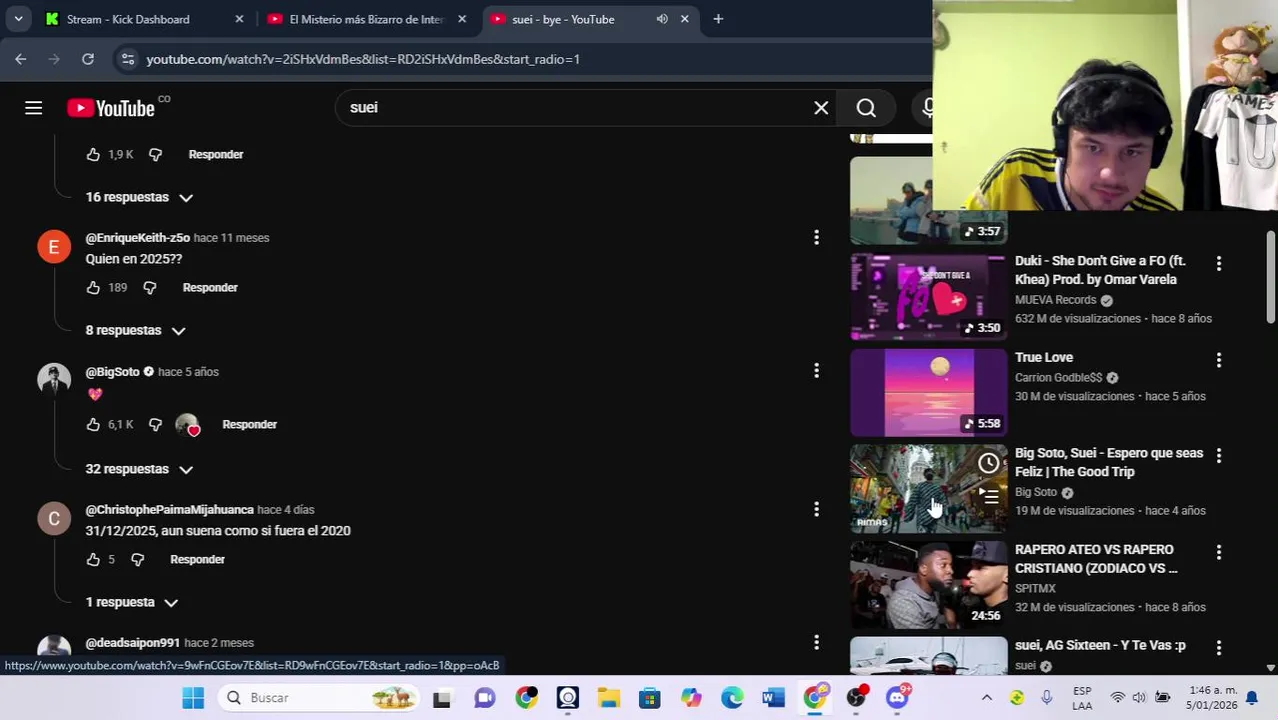Open the heart from creator badge on BigSoto comment
Screen dimensions: 1278x720
(188, 425)
